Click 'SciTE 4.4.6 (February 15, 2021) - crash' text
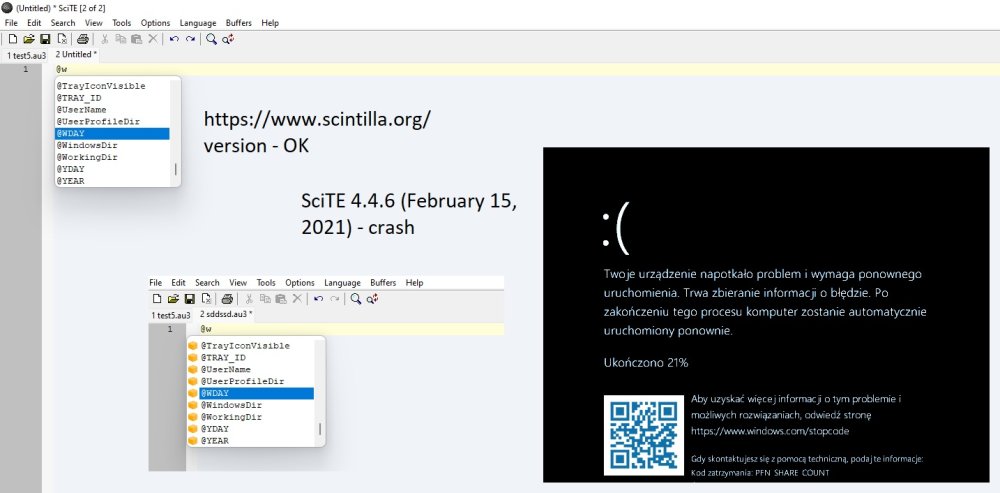The image size is (1000, 493). point(409,214)
